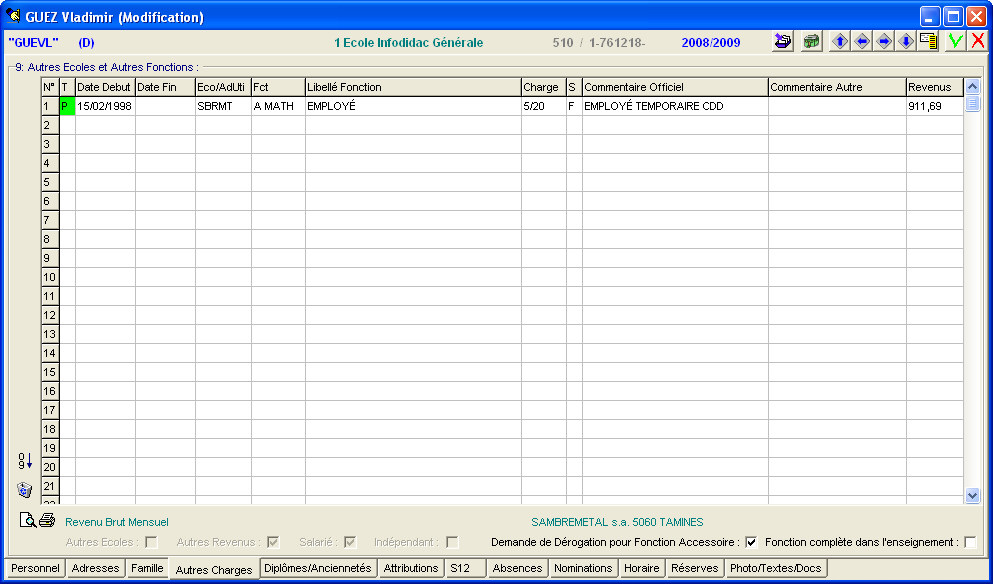Click the Revenu Brut Mensuel label

pyautogui.click(x=117, y=523)
